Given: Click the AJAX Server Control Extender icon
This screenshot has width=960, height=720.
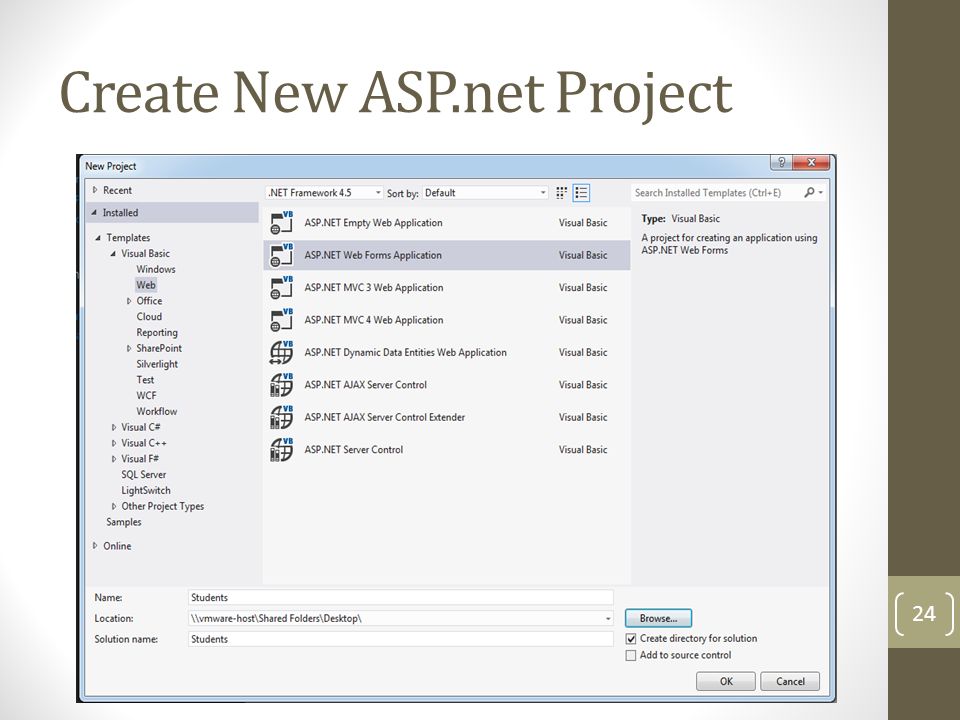Looking at the screenshot, I should point(282,418).
